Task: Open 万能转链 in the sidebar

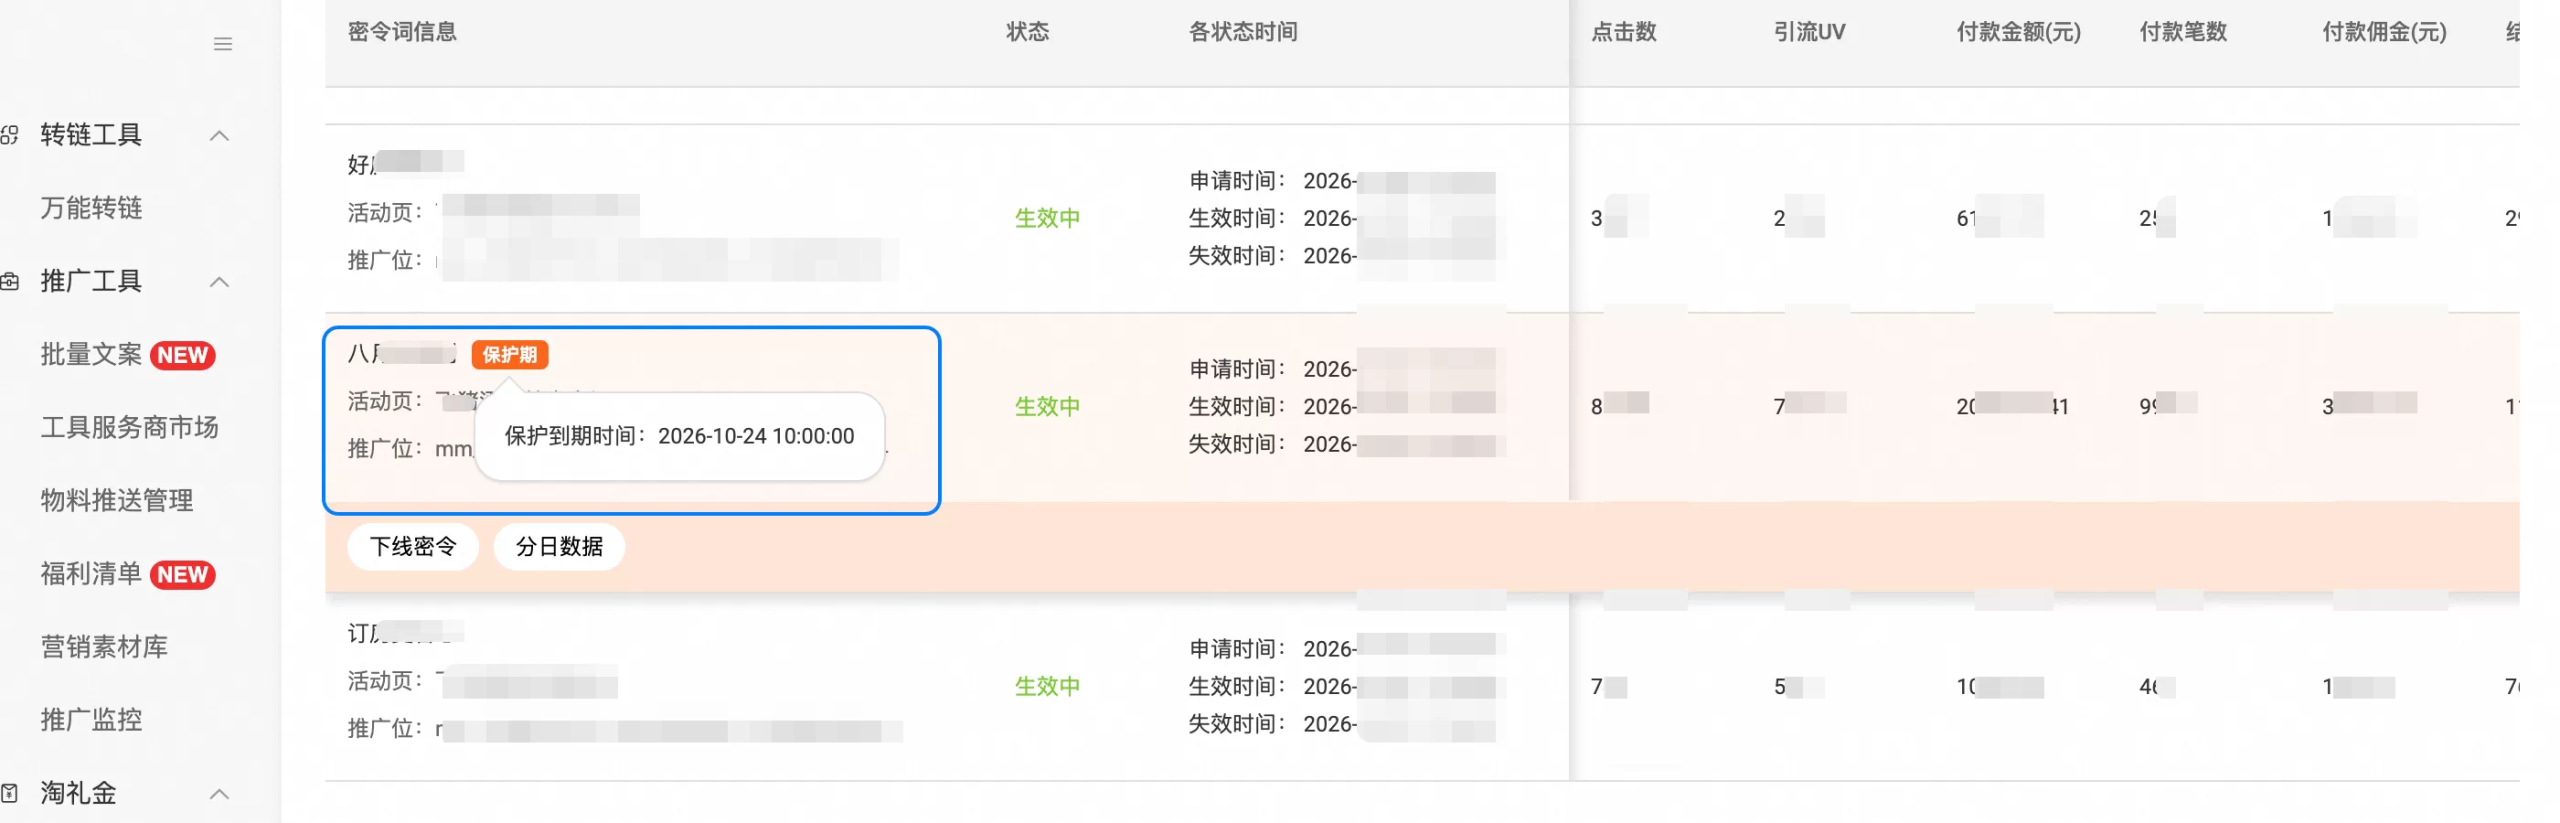Action: (x=91, y=208)
